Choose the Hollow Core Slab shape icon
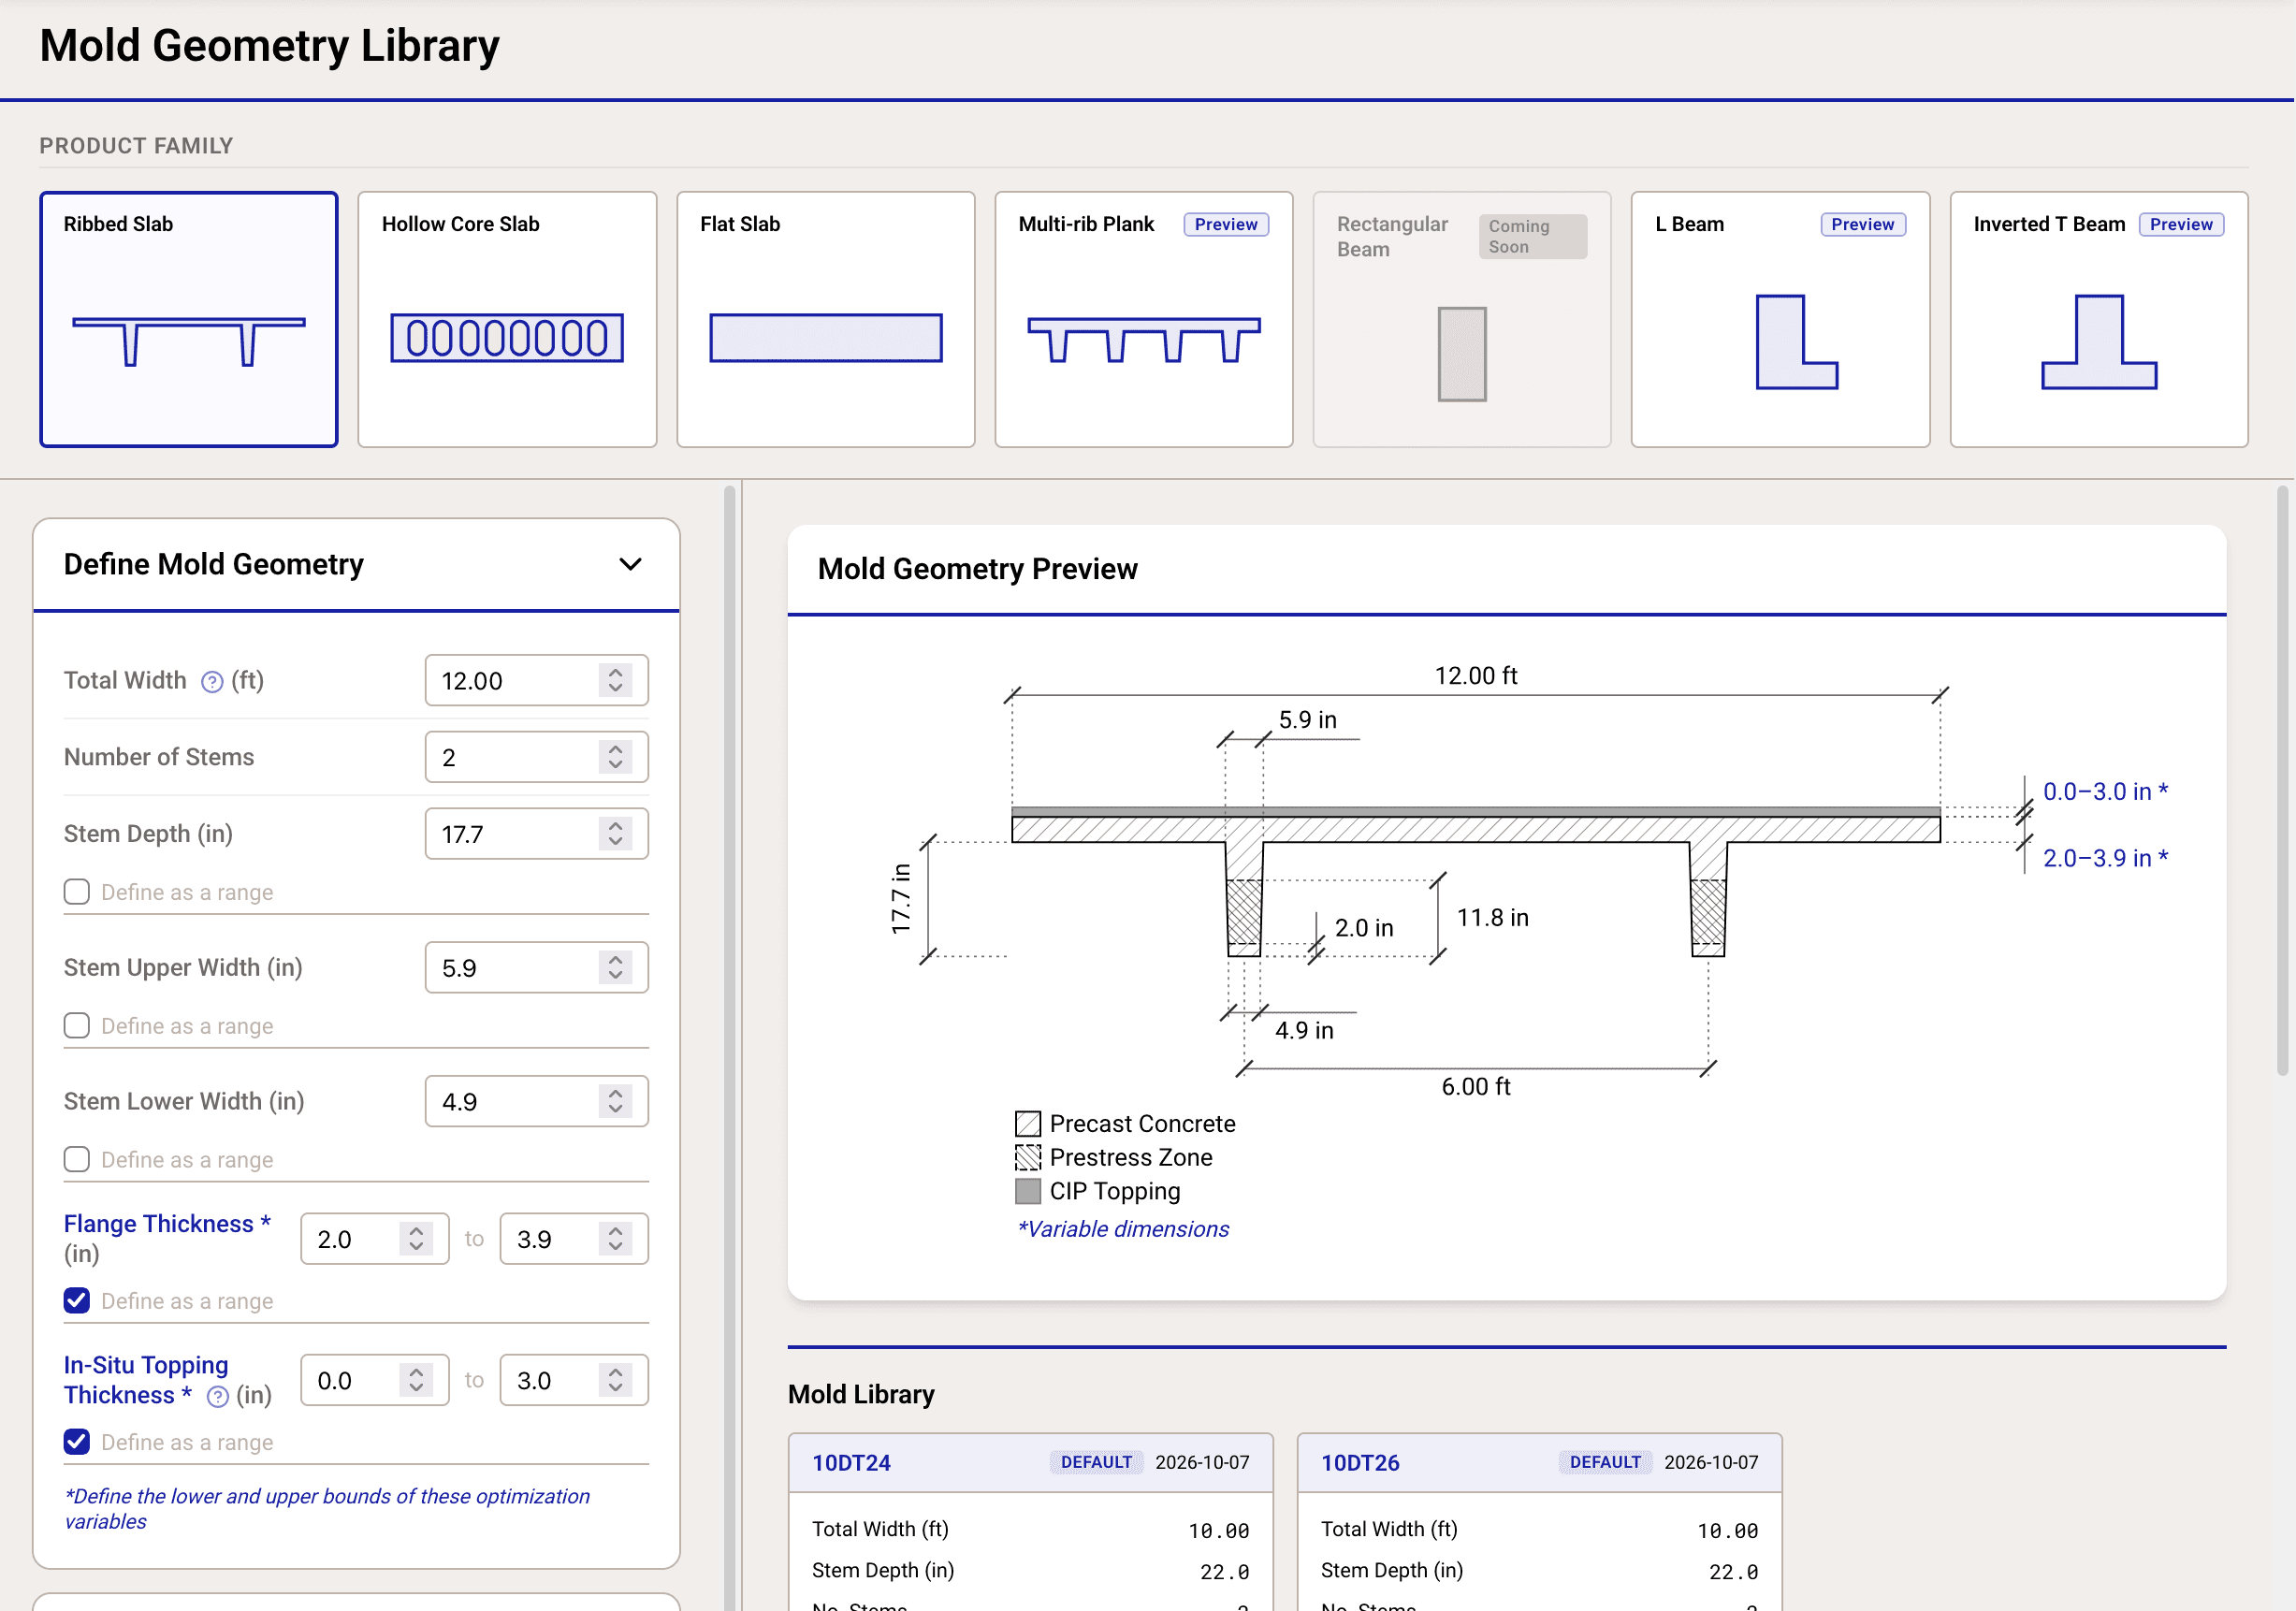Screen dimensions: 2296x1611 [507, 338]
